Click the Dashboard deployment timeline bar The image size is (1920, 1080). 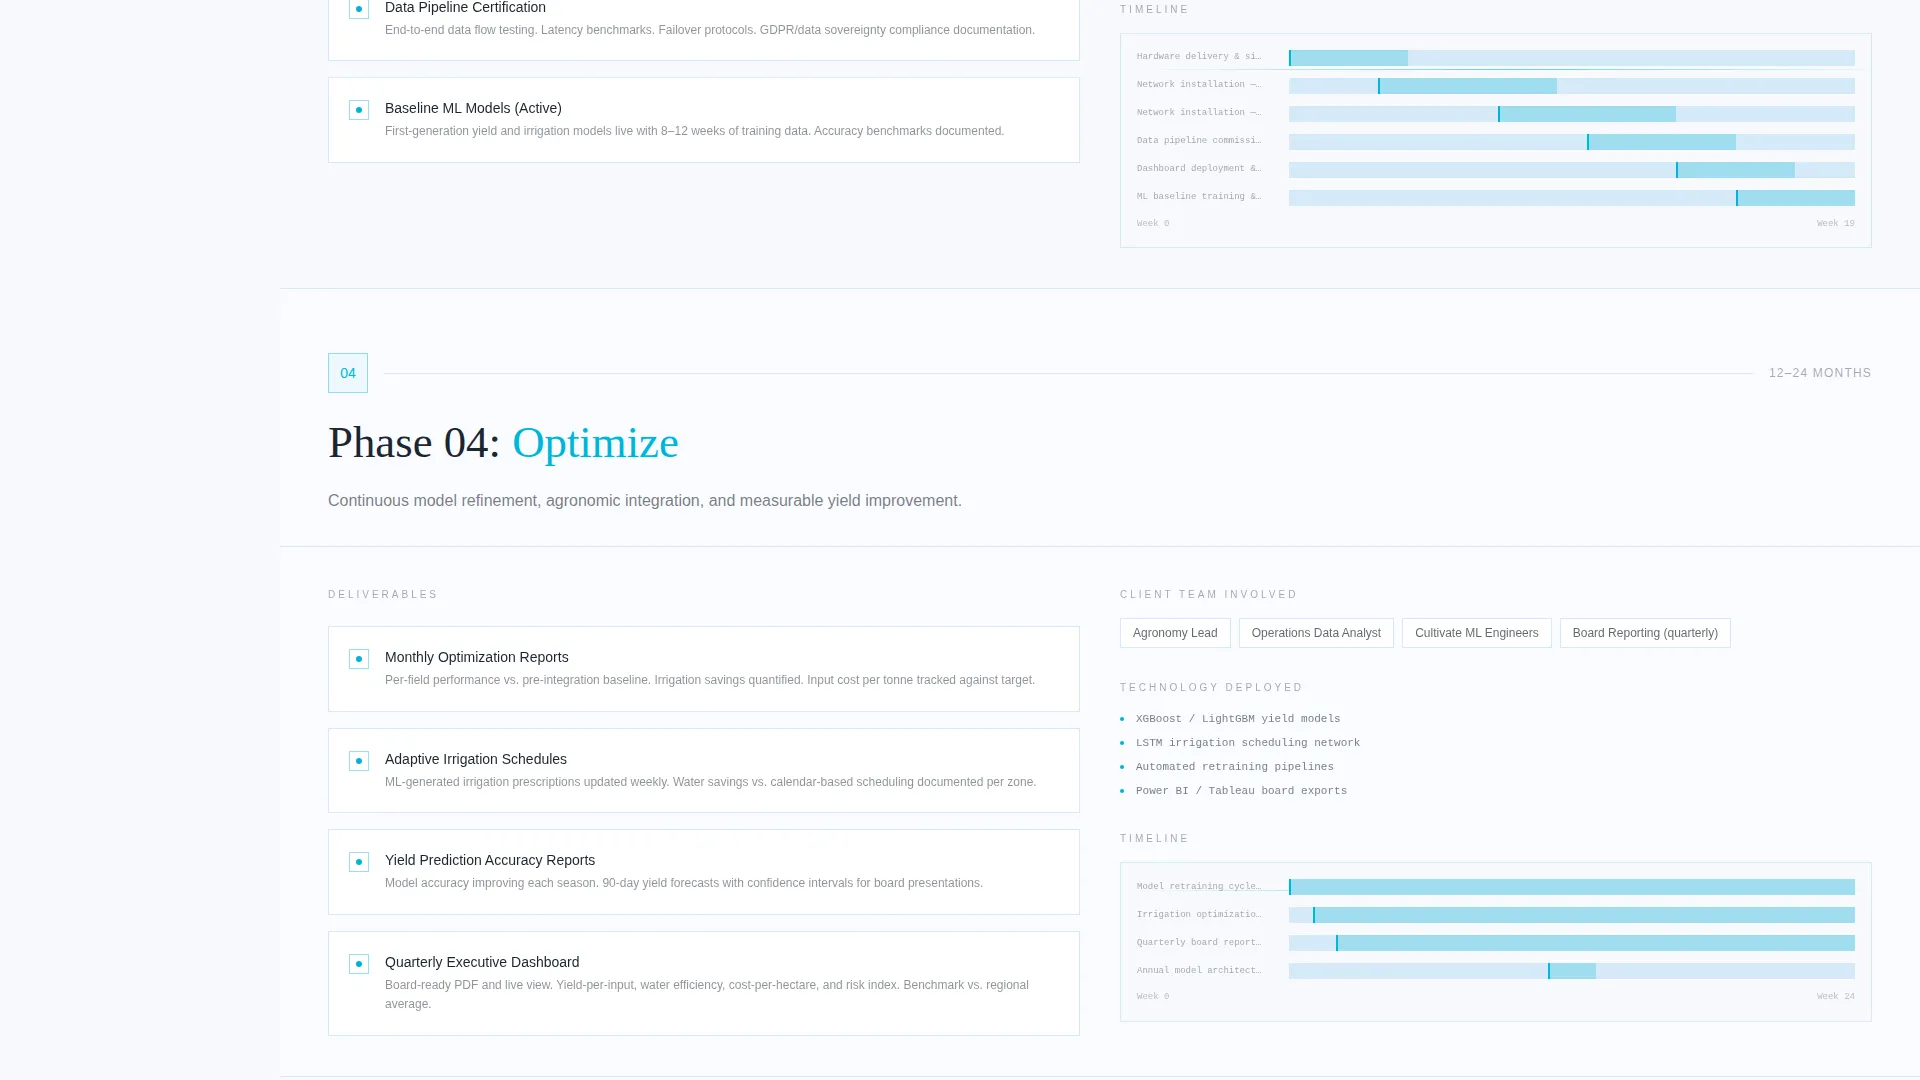tap(1735, 170)
